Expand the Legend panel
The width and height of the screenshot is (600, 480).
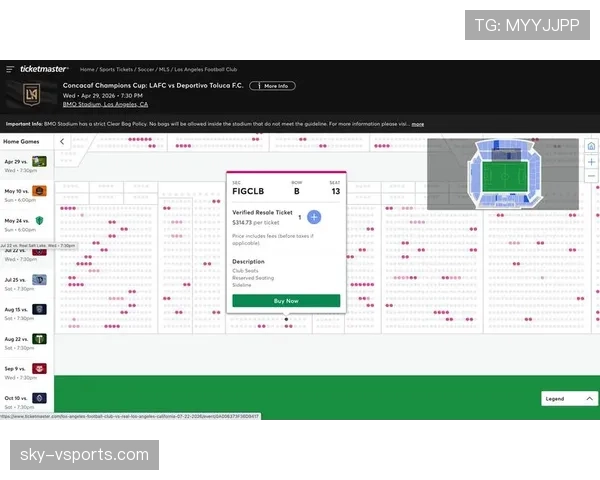click(569, 398)
